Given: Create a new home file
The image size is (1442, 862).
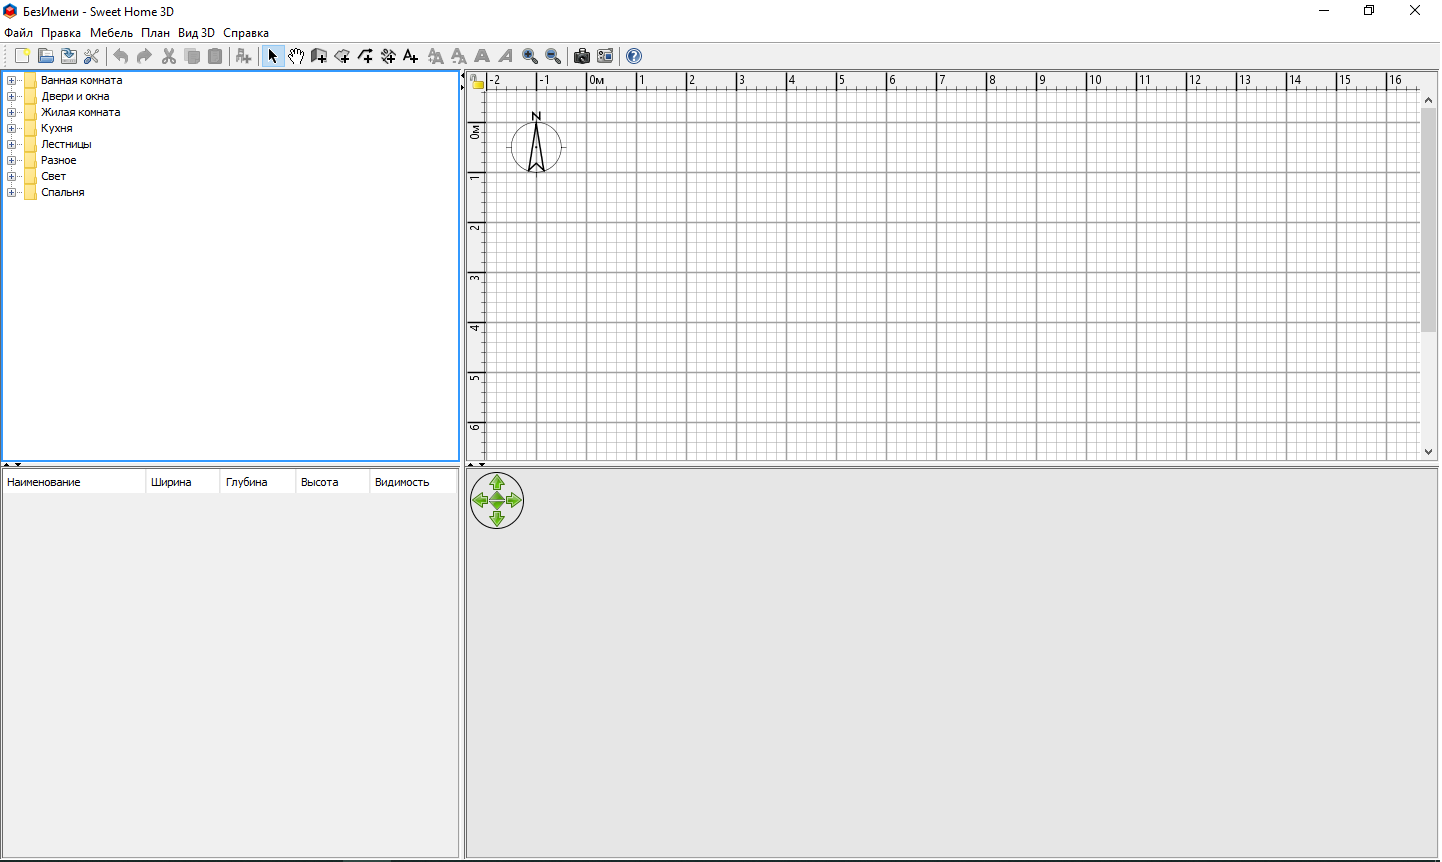Looking at the screenshot, I should 22,56.
